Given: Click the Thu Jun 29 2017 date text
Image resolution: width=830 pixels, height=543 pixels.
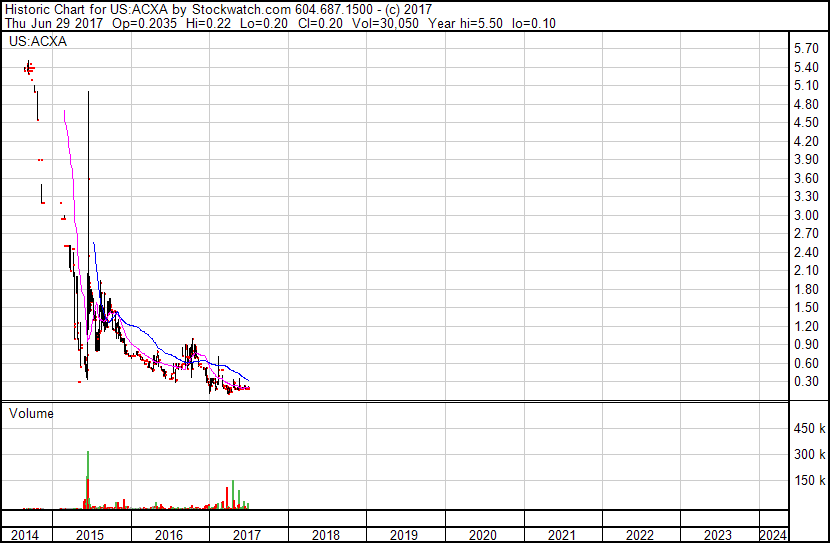Looking at the screenshot, I should pyautogui.click(x=54, y=23).
